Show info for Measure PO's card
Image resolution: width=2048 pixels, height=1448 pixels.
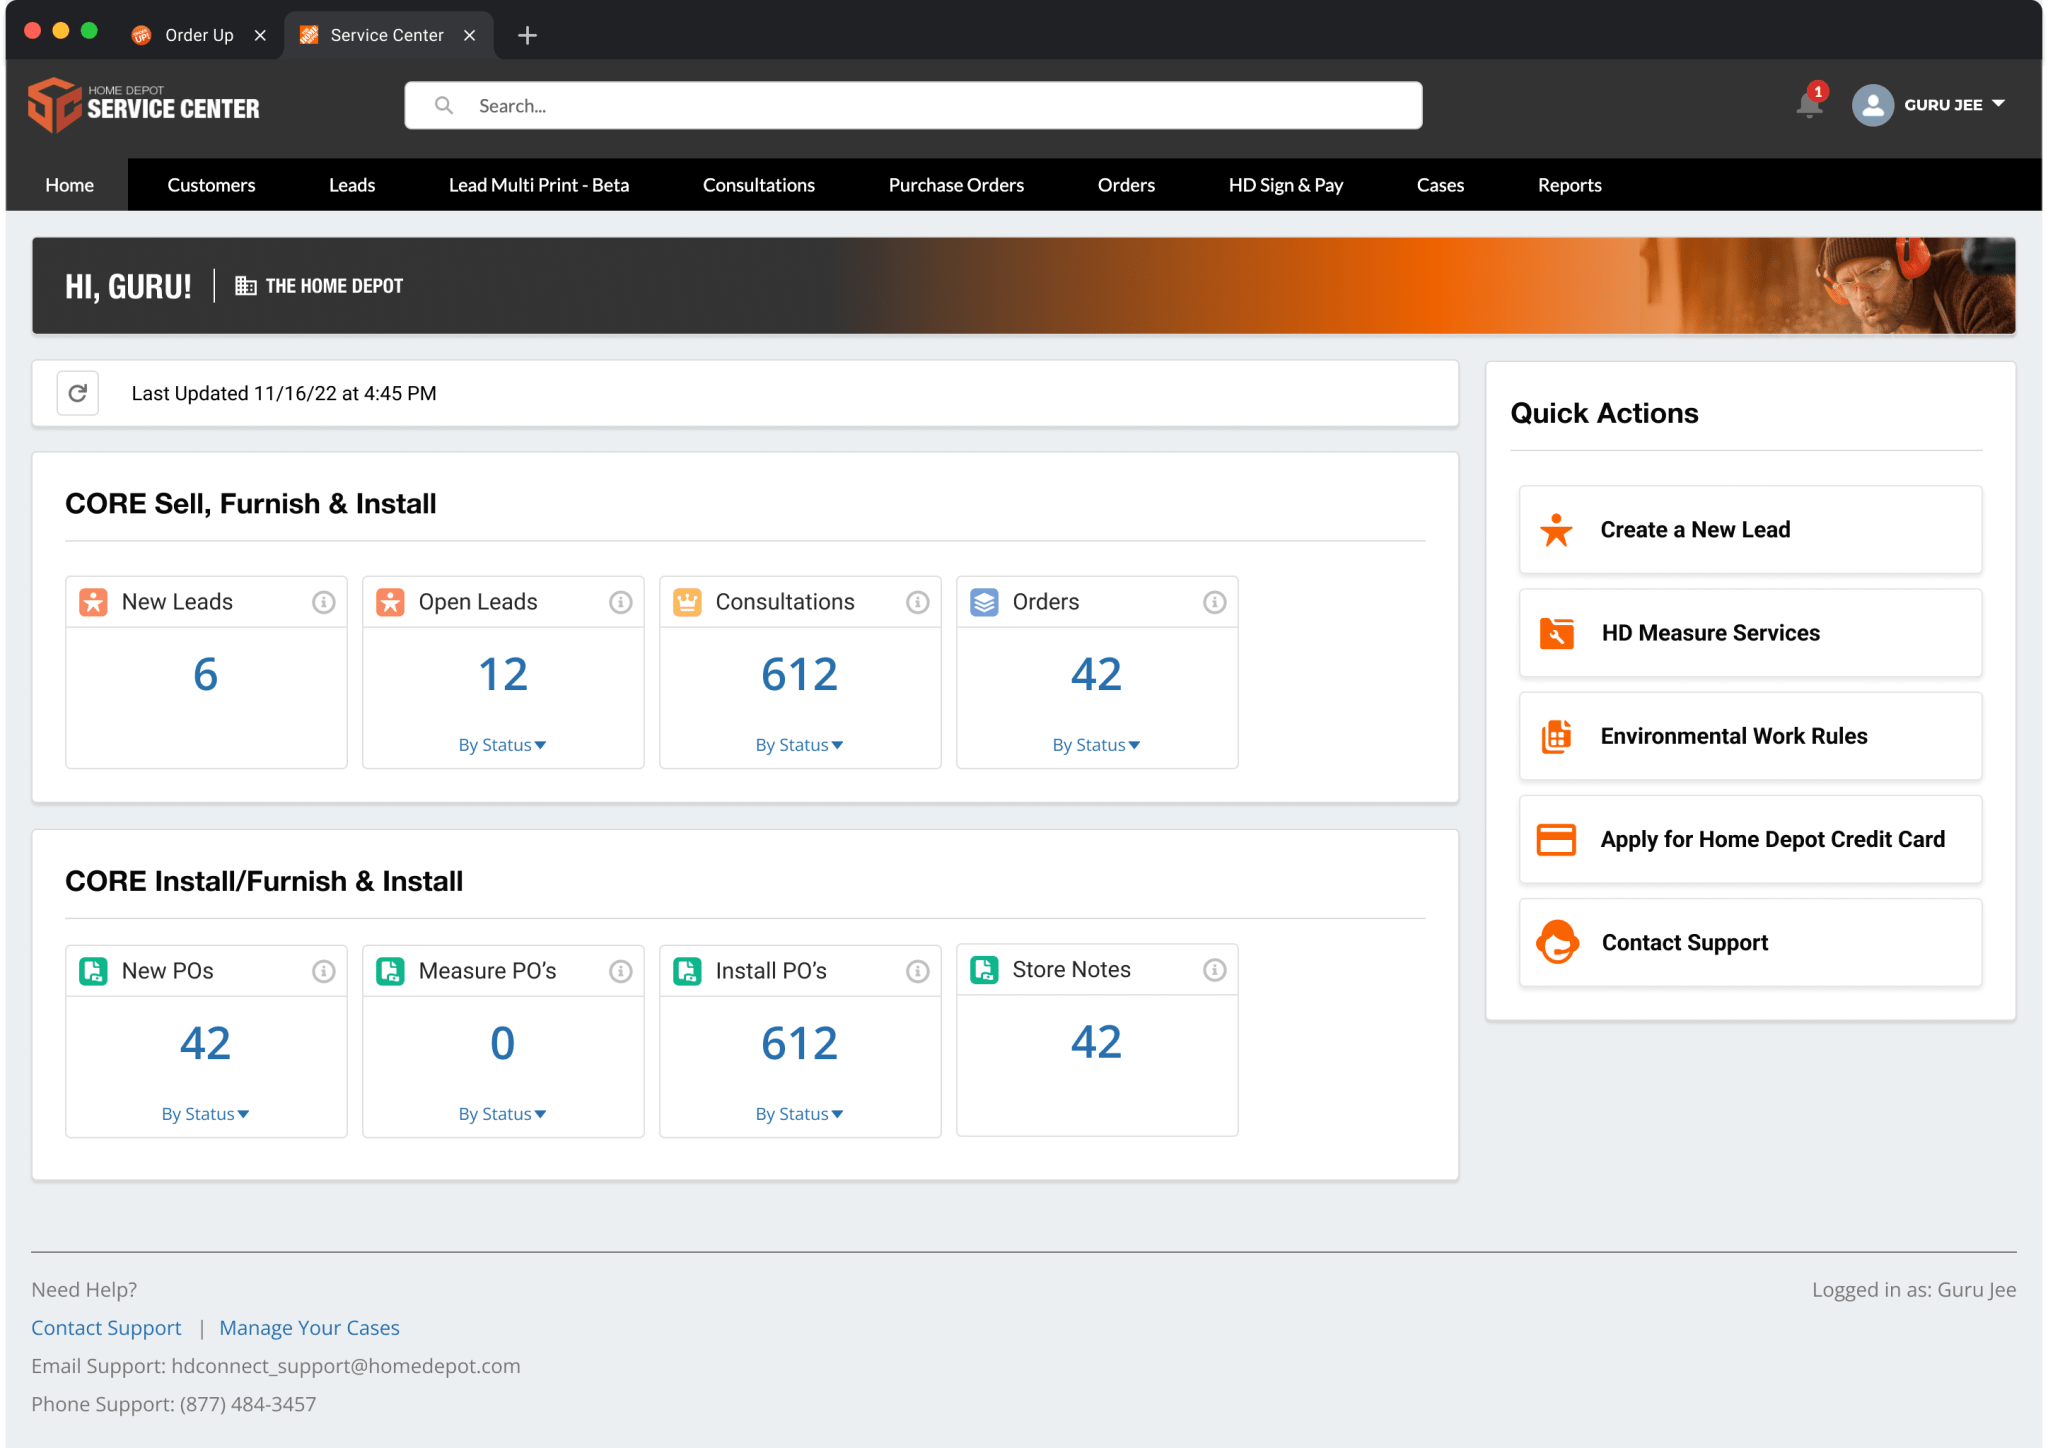pos(620,971)
